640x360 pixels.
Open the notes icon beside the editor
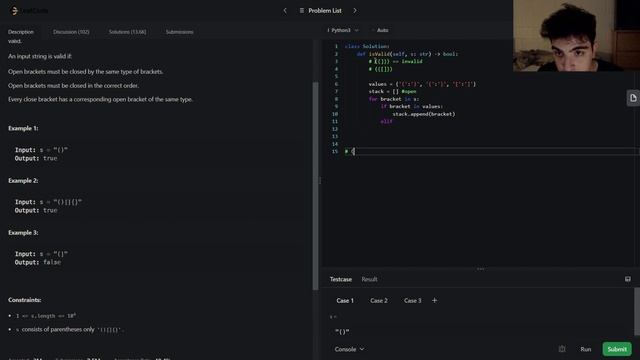click(x=633, y=98)
